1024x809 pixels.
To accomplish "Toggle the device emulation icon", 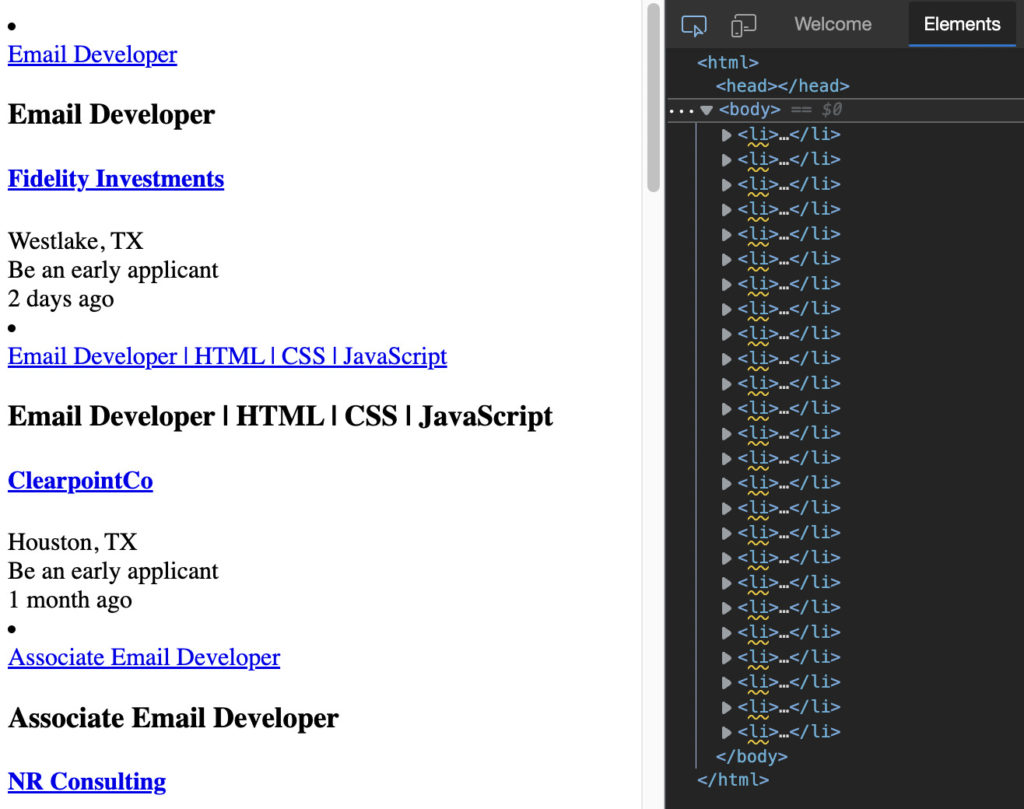I will click(743, 25).
